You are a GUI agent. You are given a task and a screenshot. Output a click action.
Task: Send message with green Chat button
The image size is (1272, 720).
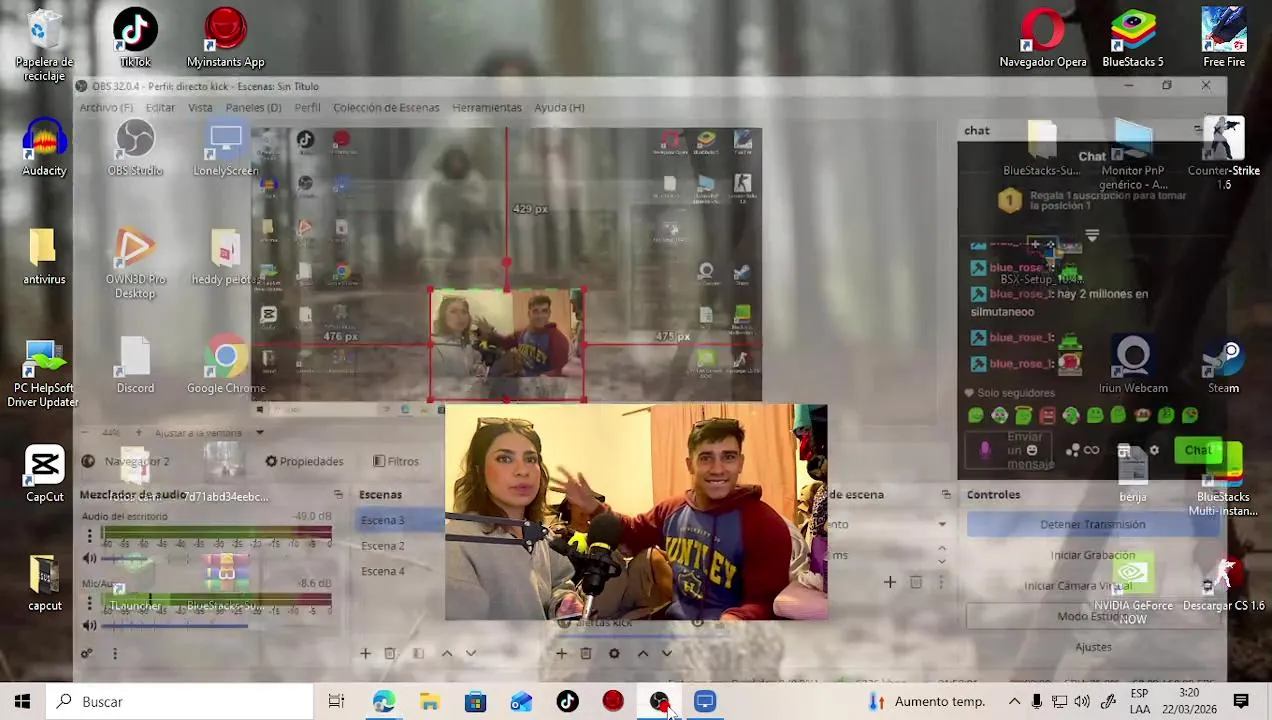[x=1198, y=450]
